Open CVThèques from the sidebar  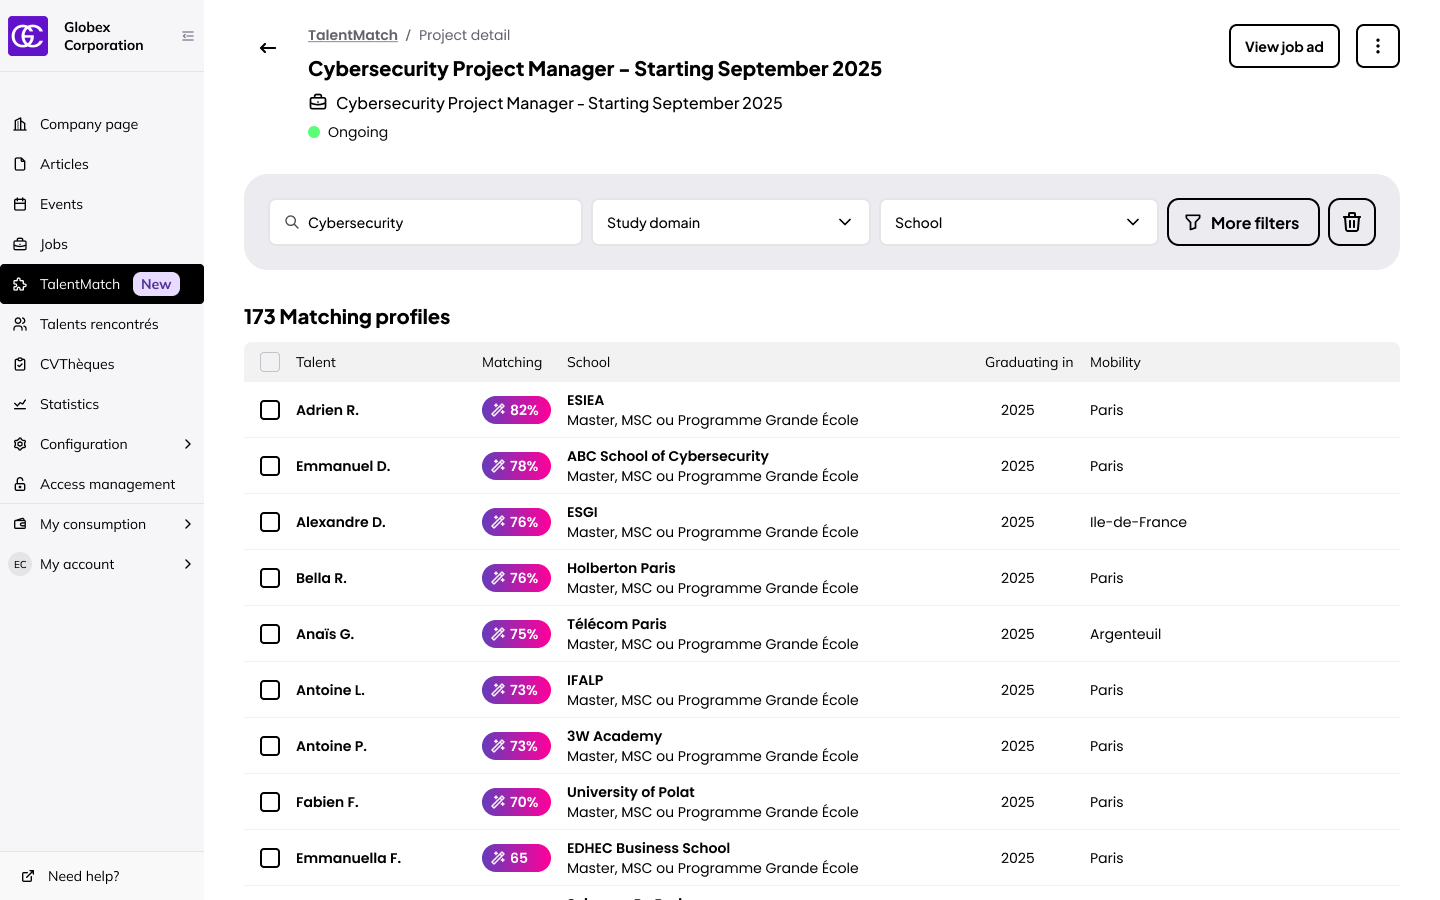coord(77,364)
